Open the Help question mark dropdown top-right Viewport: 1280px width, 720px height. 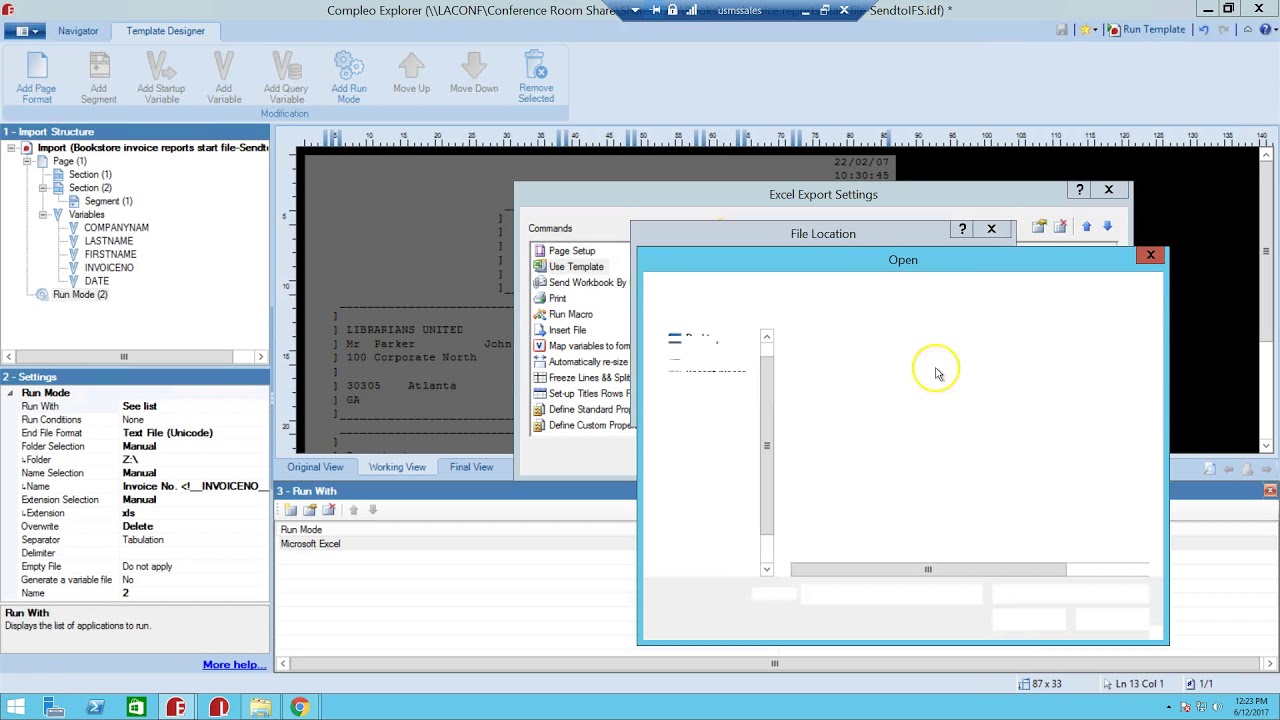tap(1268, 30)
